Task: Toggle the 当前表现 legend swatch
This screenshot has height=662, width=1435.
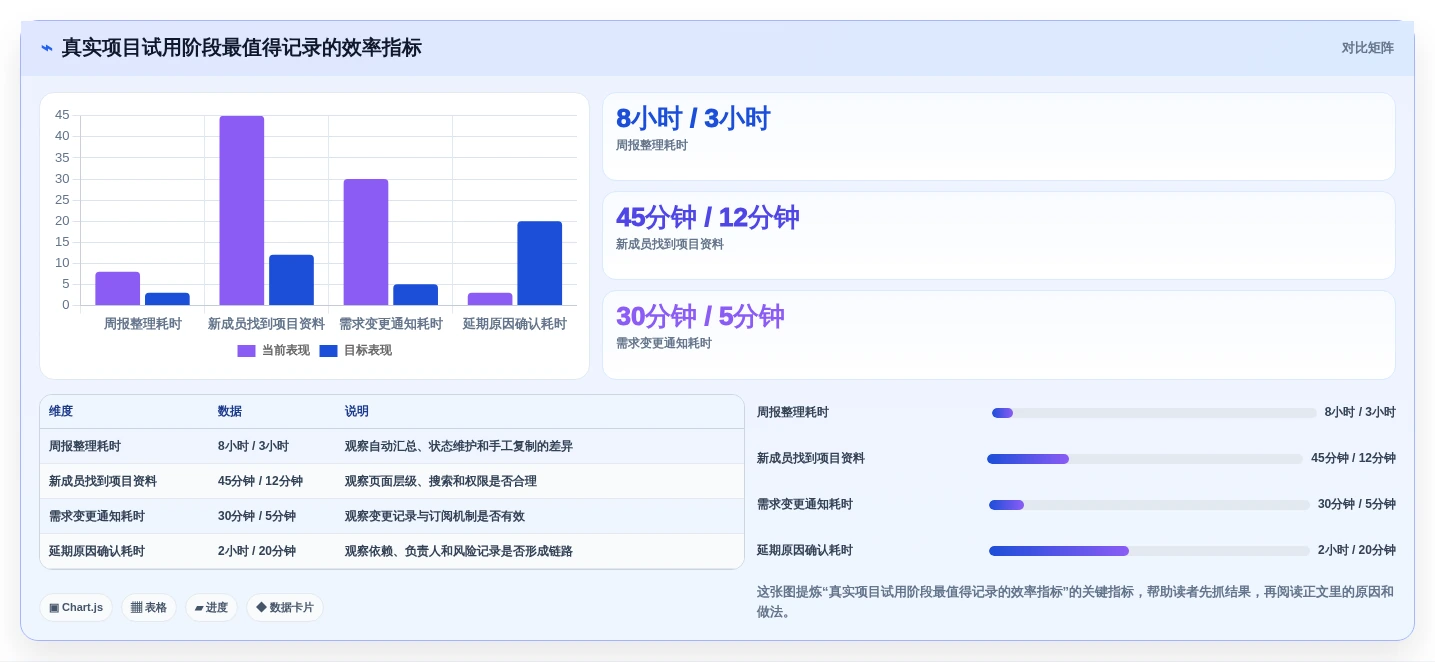Action: point(246,351)
